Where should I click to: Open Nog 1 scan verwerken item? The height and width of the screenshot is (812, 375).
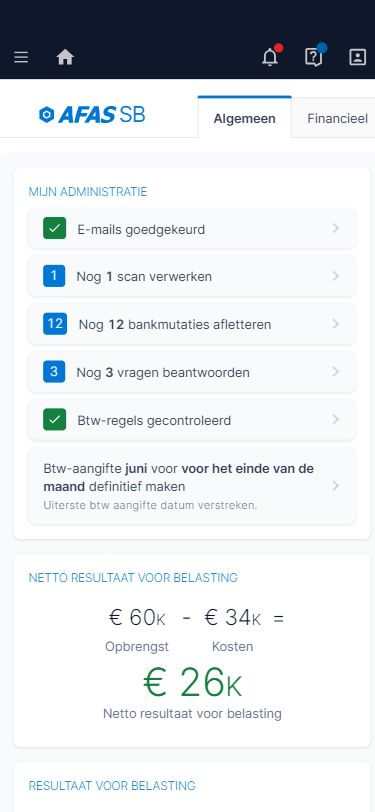point(192,276)
